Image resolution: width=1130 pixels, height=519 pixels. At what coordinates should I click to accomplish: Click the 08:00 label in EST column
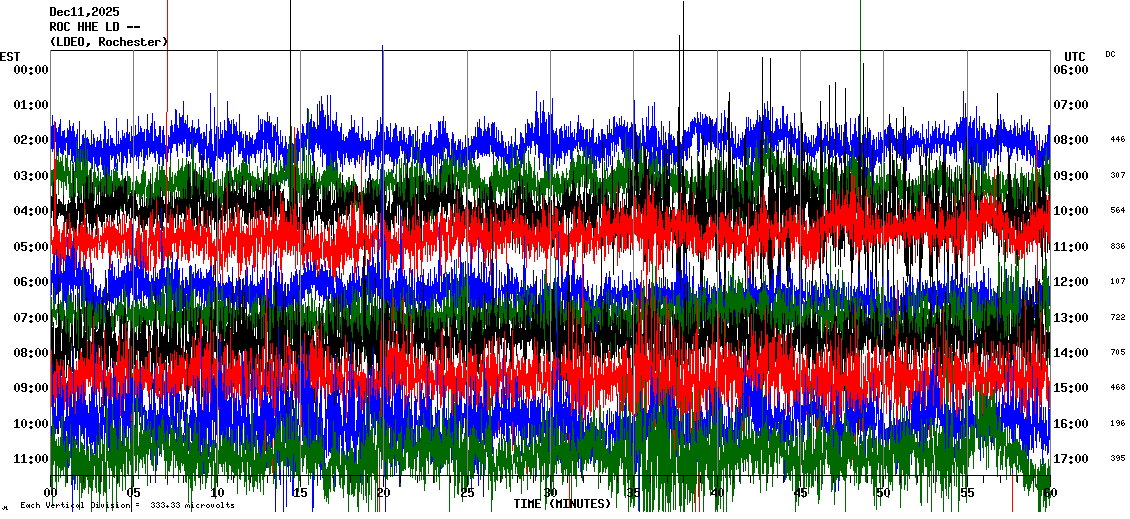pyautogui.click(x=31, y=352)
